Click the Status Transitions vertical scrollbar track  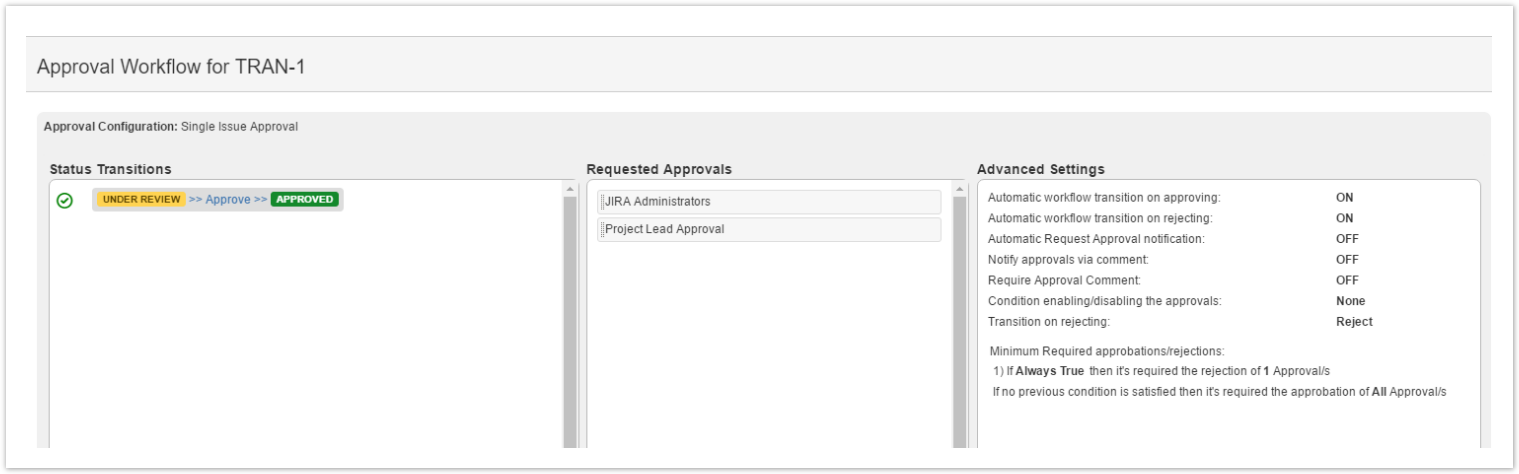[x=570, y=320]
